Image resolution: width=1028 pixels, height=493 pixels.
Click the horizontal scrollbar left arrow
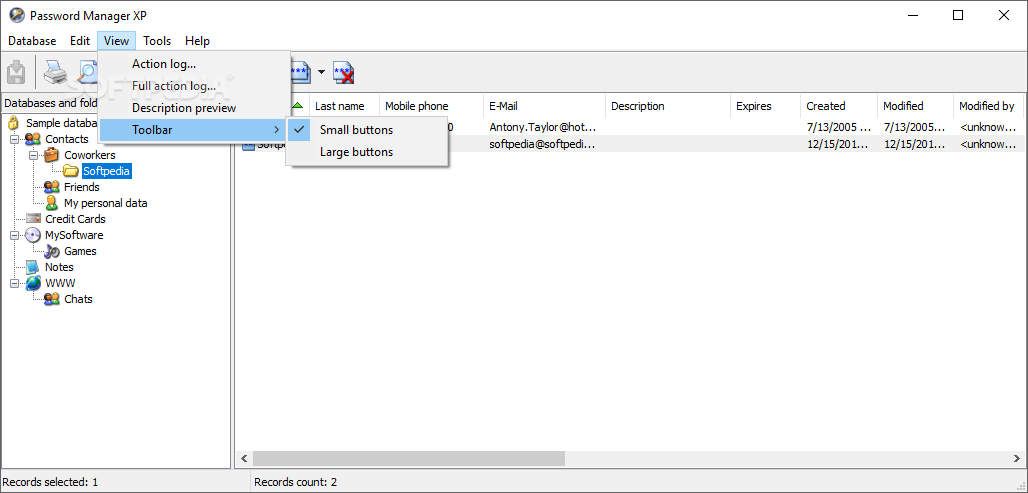pyautogui.click(x=244, y=458)
